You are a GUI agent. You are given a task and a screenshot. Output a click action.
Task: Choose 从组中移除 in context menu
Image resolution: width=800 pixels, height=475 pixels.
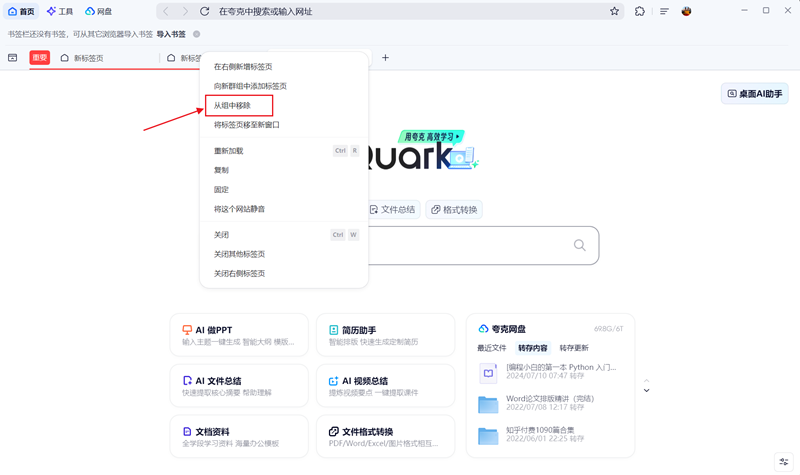pos(284,106)
